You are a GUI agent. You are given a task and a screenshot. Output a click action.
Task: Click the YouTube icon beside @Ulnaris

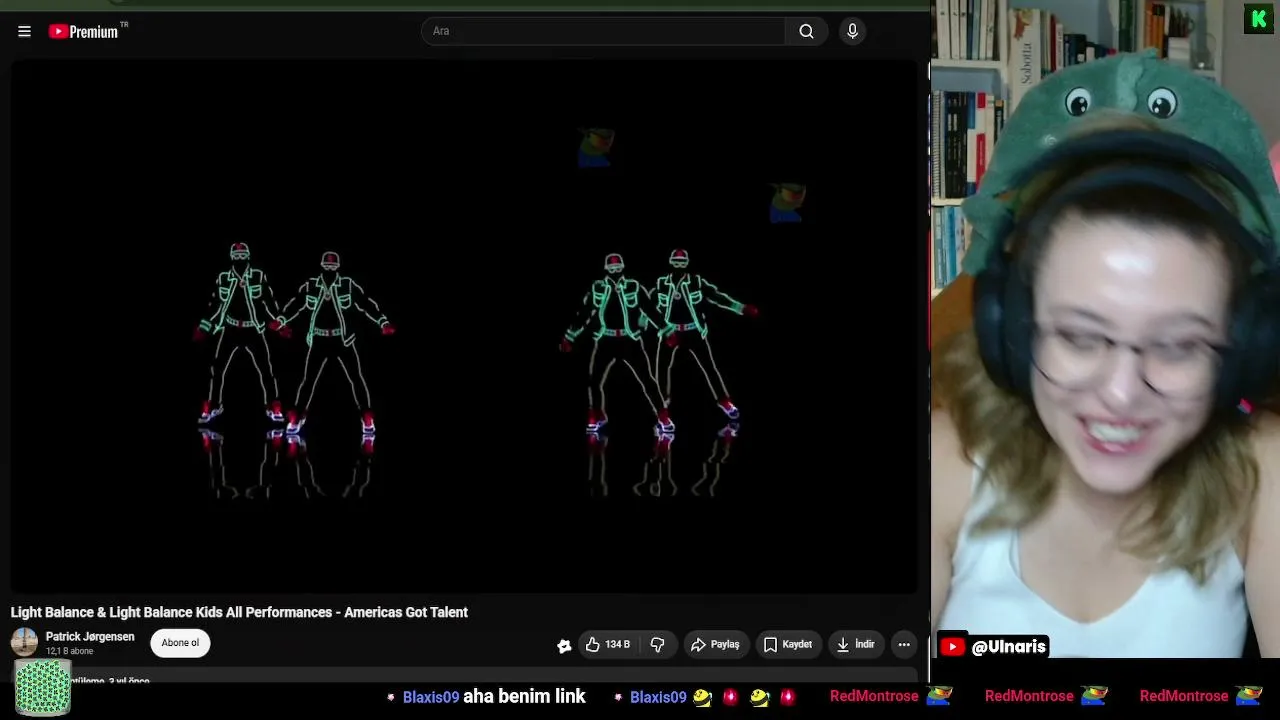952,647
